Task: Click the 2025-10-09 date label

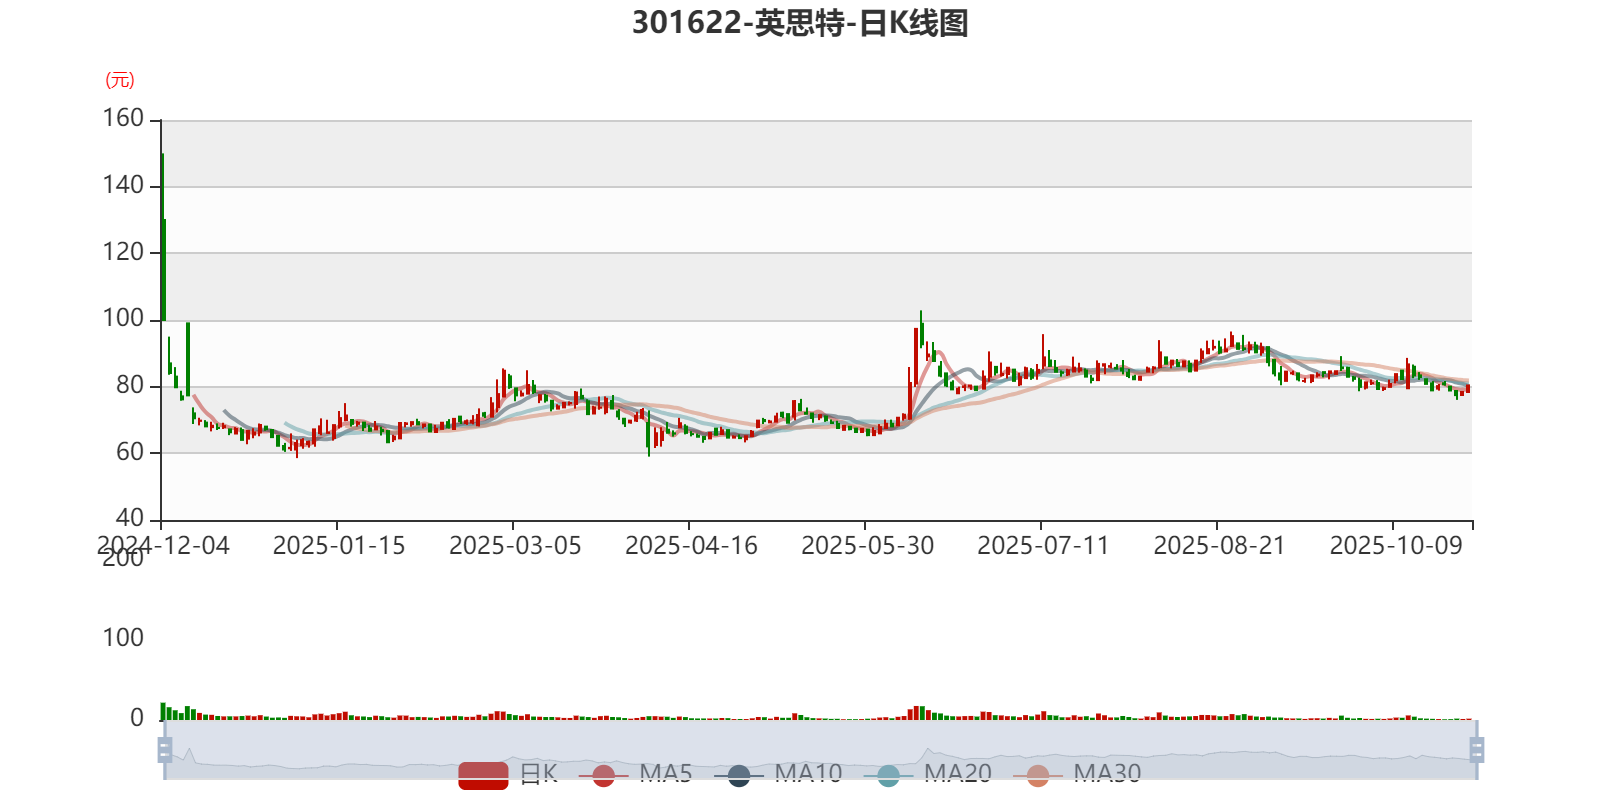Action: pyautogui.click(x=1395, y=546)
